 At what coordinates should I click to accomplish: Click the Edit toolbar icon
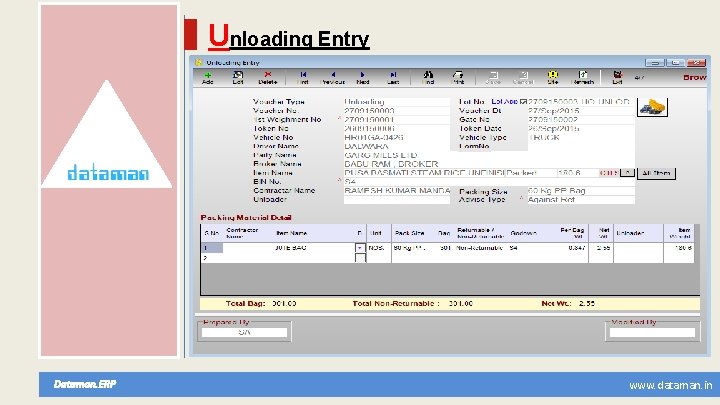238,78
